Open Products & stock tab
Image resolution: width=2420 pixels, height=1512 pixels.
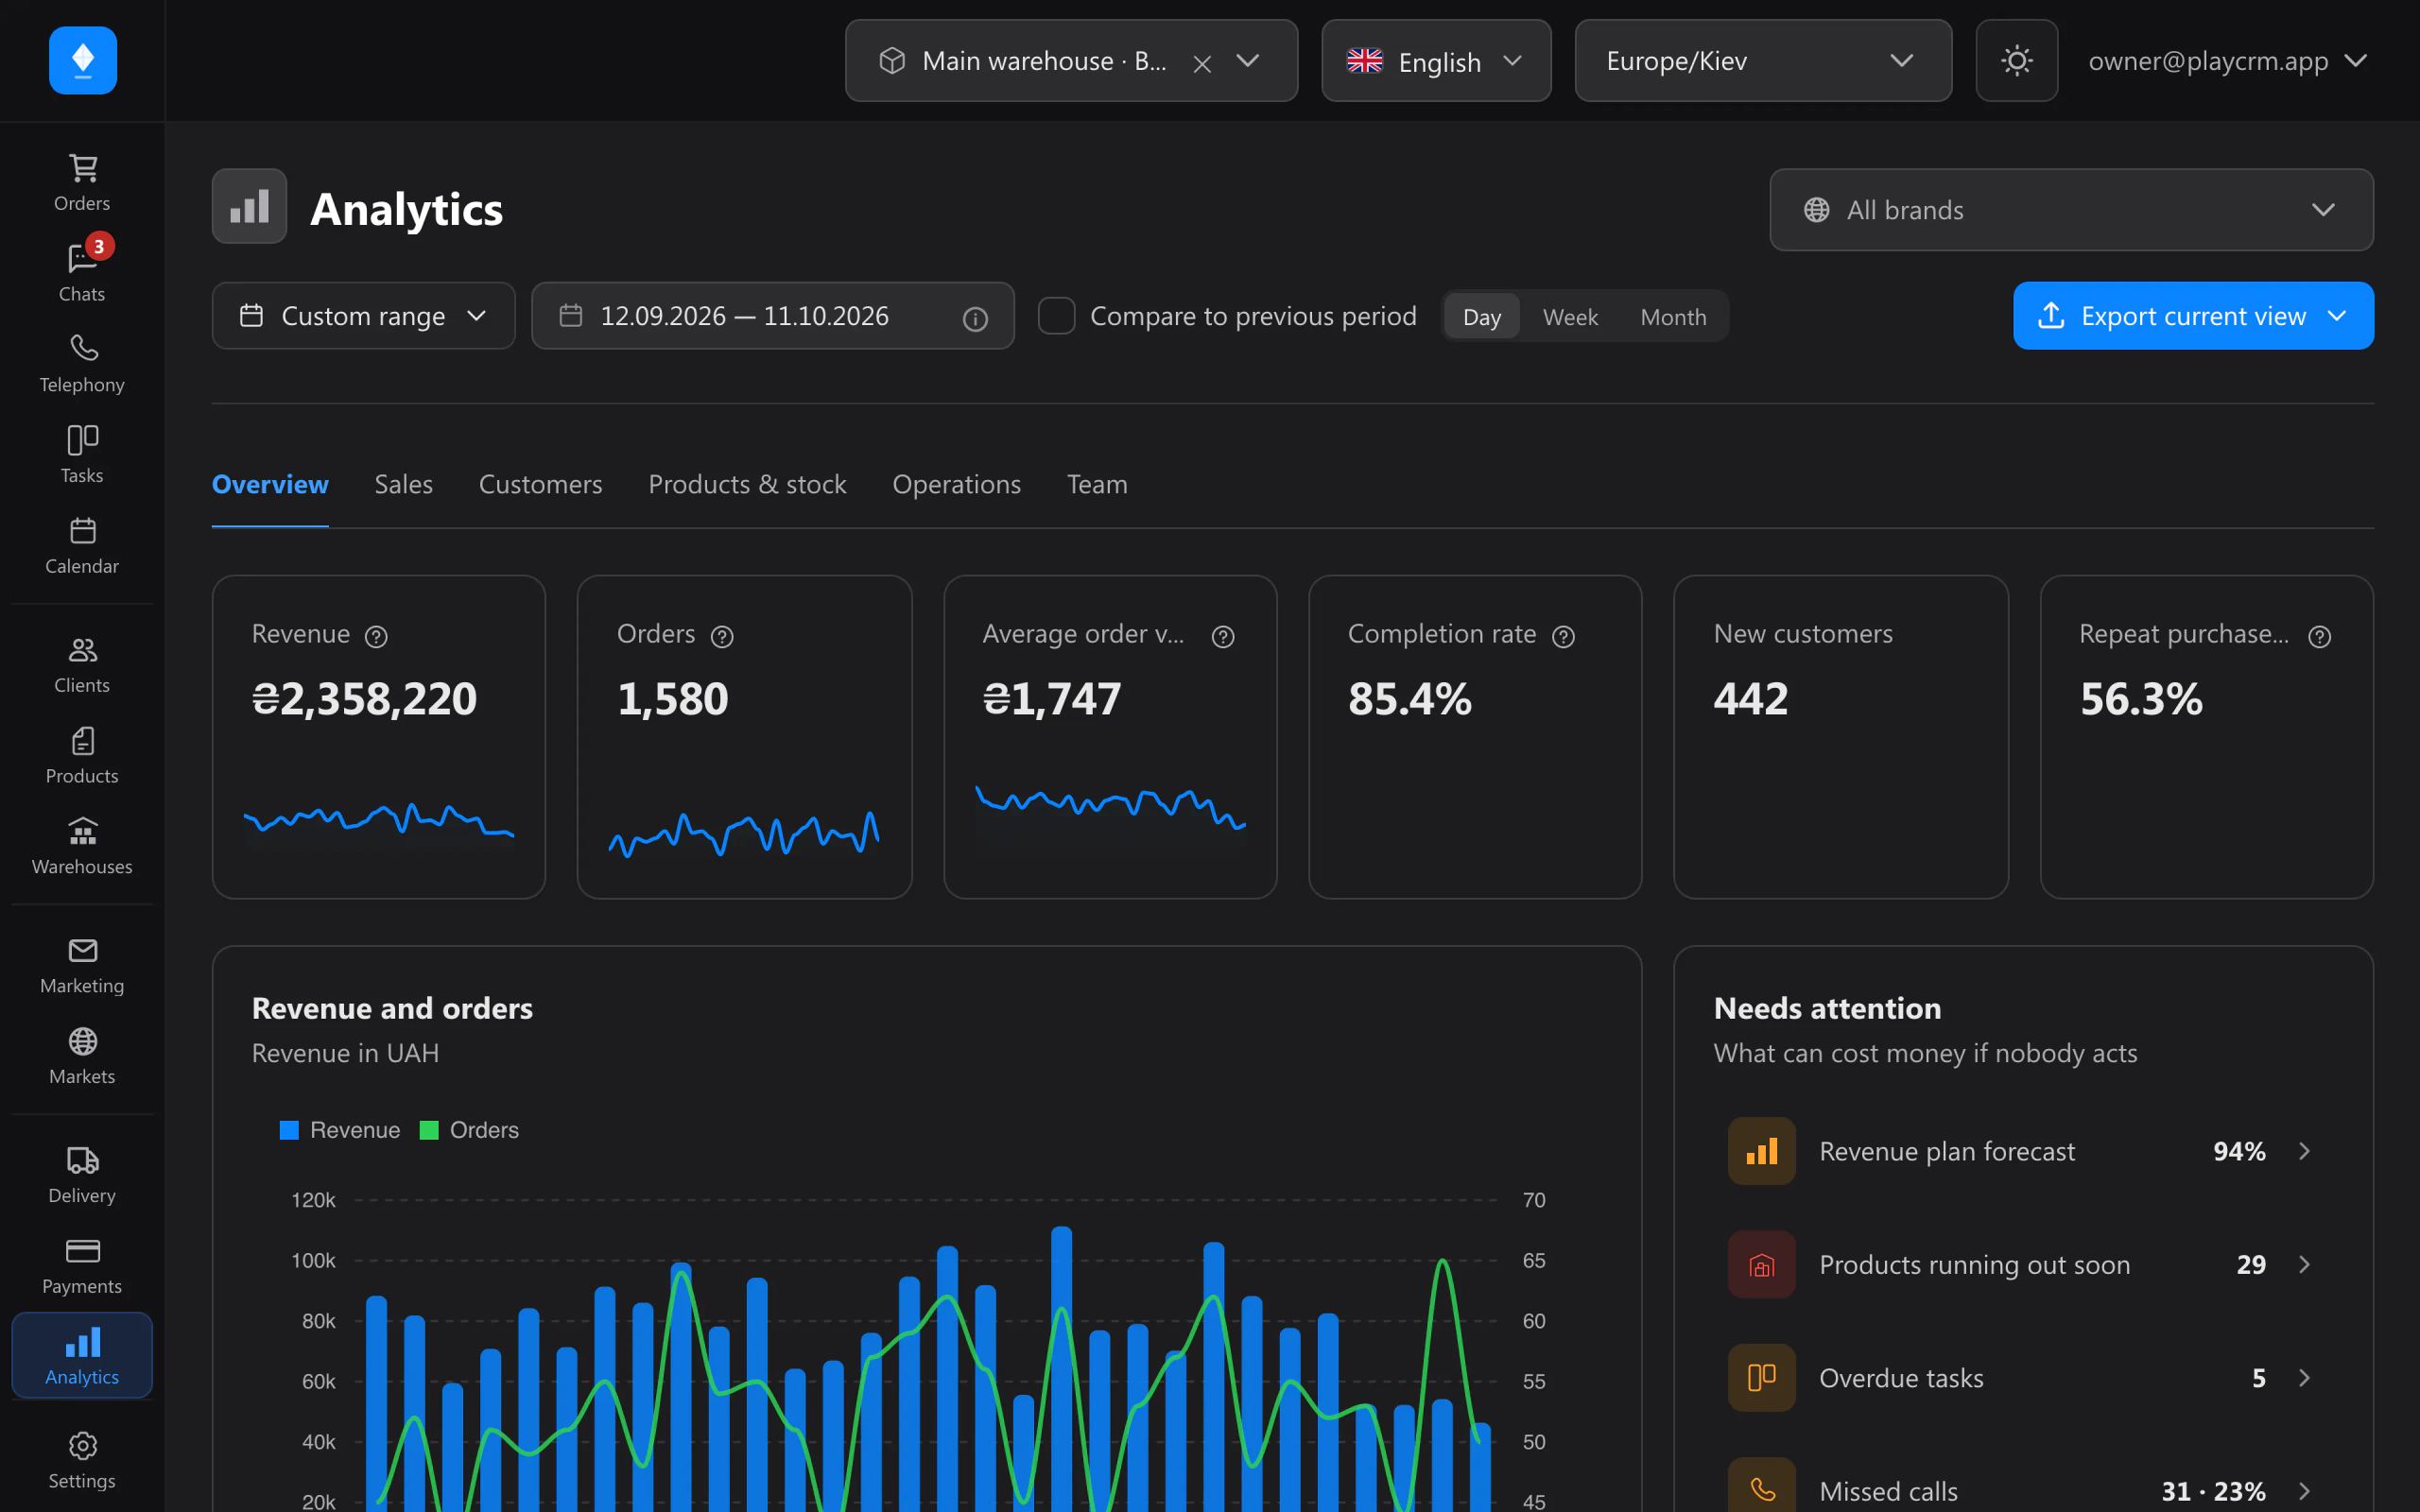747,485
